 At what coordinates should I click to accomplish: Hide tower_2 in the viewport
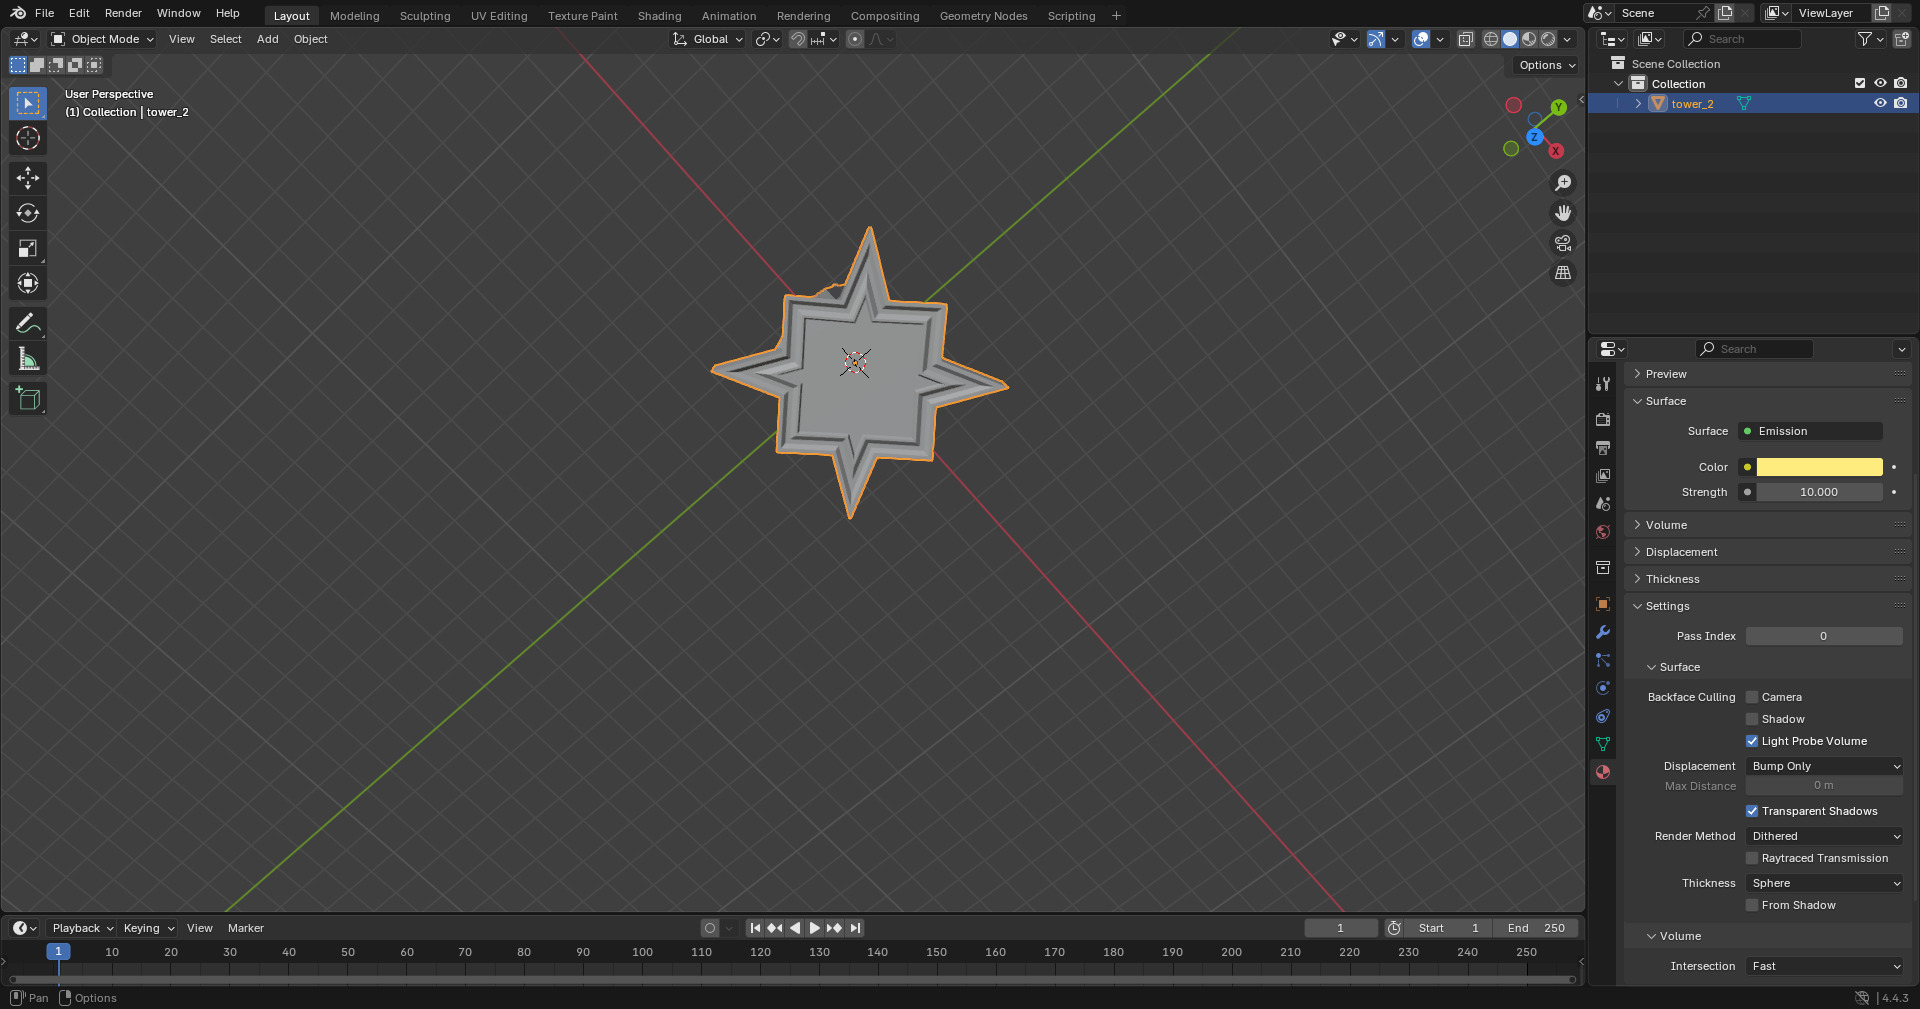tap(1880, 103)
